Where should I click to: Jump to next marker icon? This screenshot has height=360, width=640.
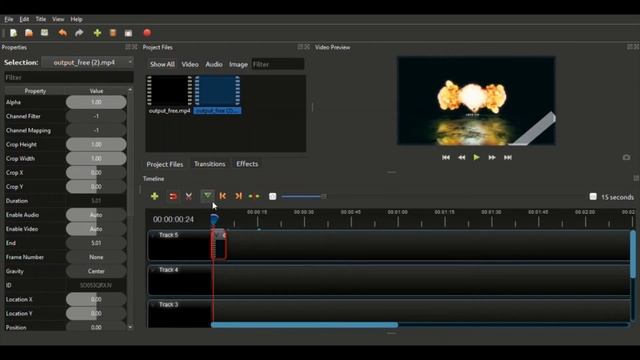pos(238,196)
